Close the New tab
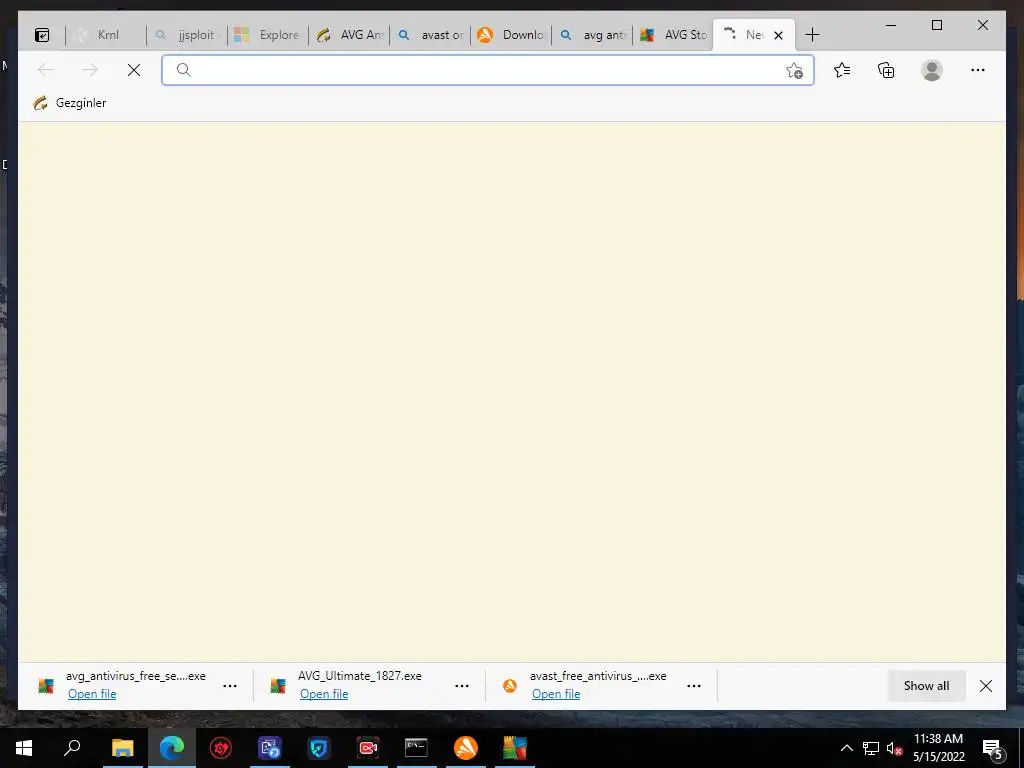 (778, 35)
